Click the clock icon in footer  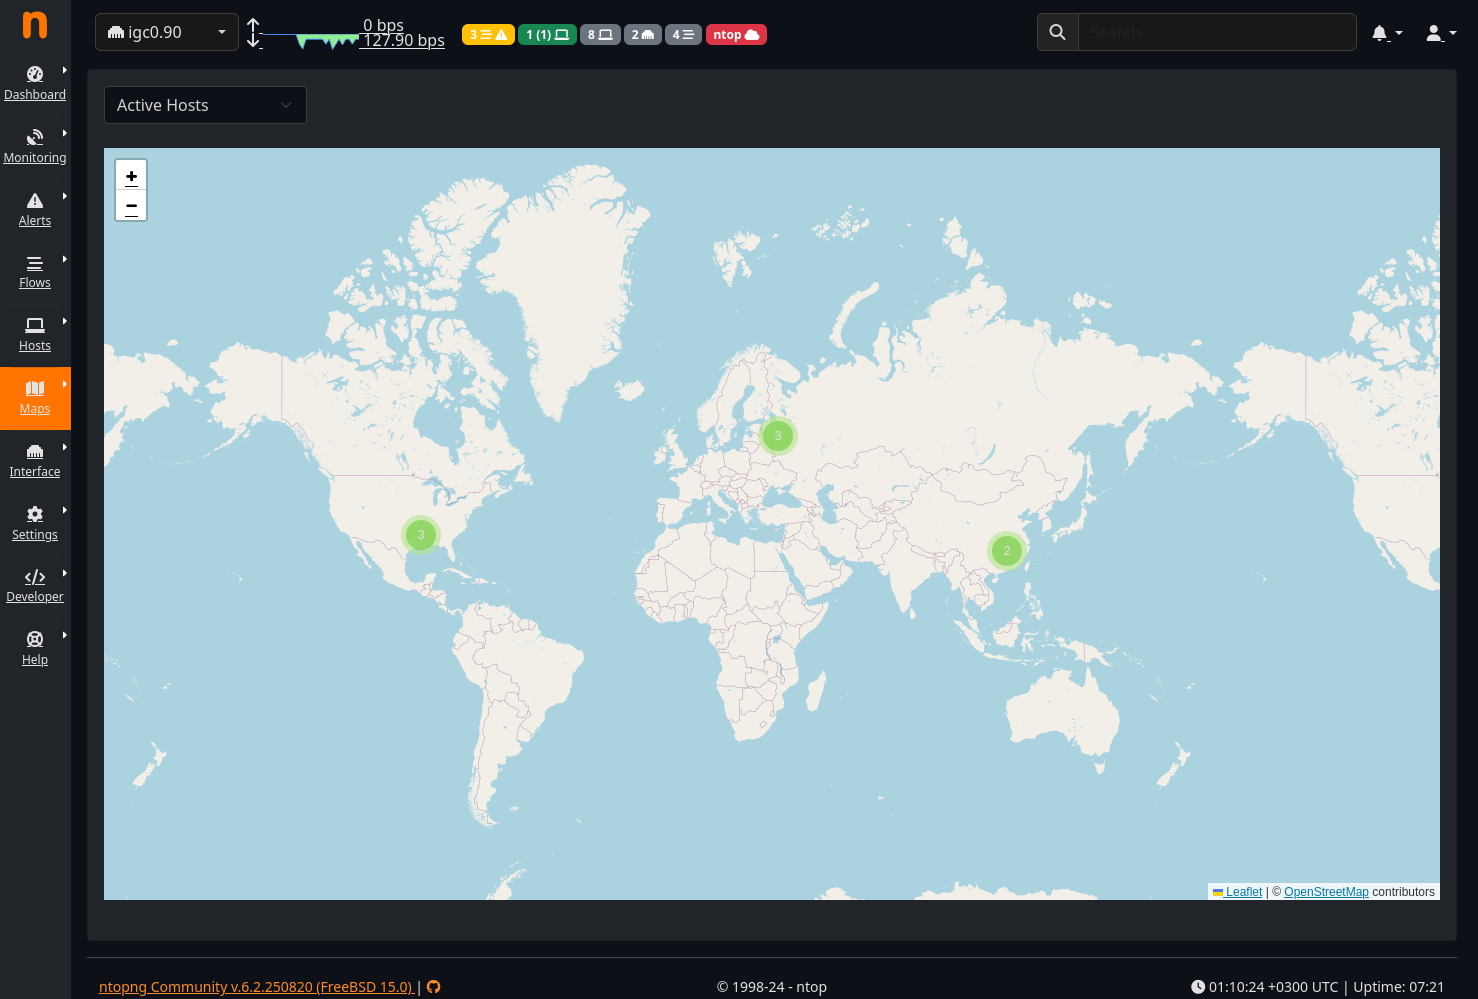pyautogui.click(x=1198, y=987)
